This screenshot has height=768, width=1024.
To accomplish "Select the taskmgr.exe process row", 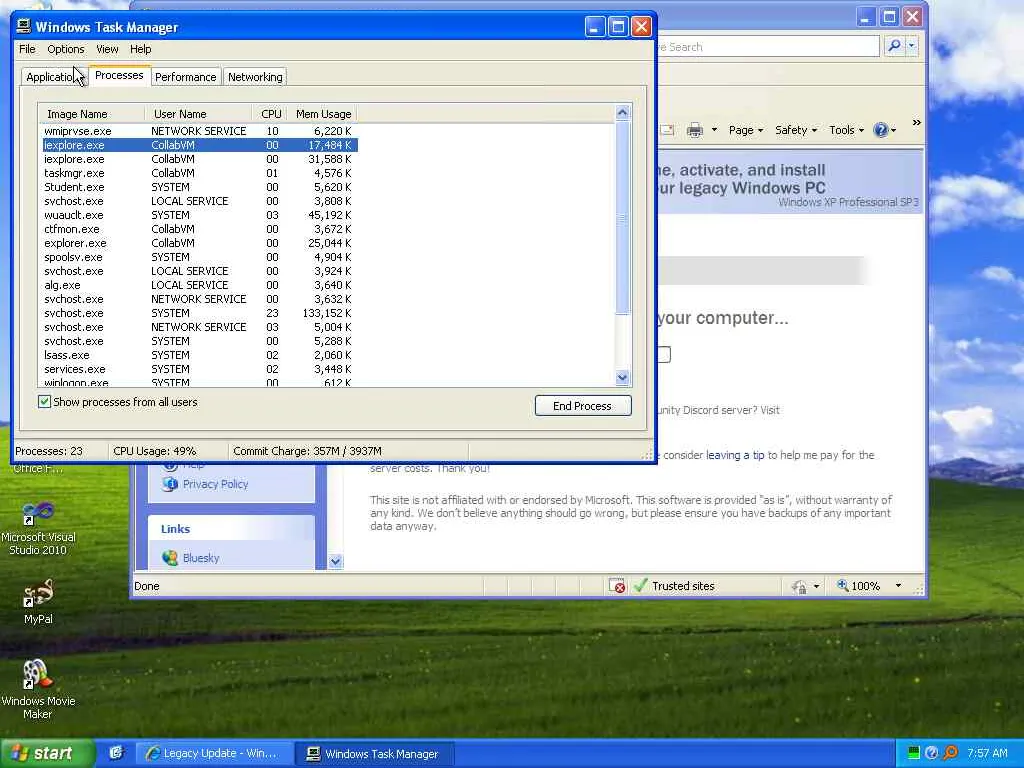I will (198, 173).
